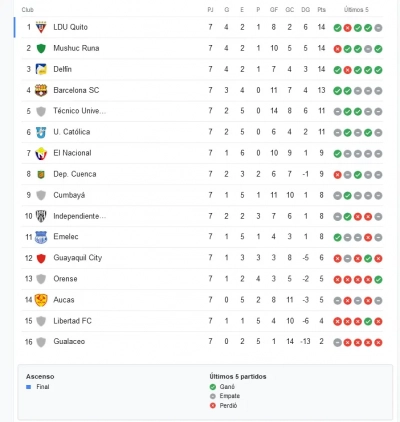
Task: Click the Pts column header
Action: coord(321,10)
